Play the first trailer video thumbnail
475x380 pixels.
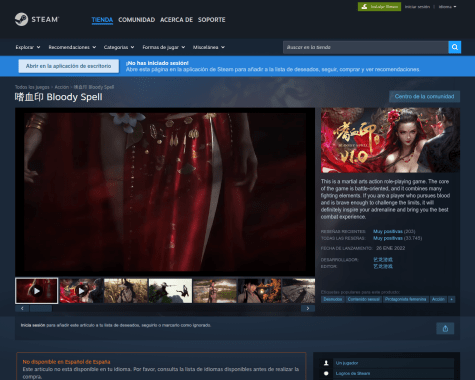click(37, 291)
